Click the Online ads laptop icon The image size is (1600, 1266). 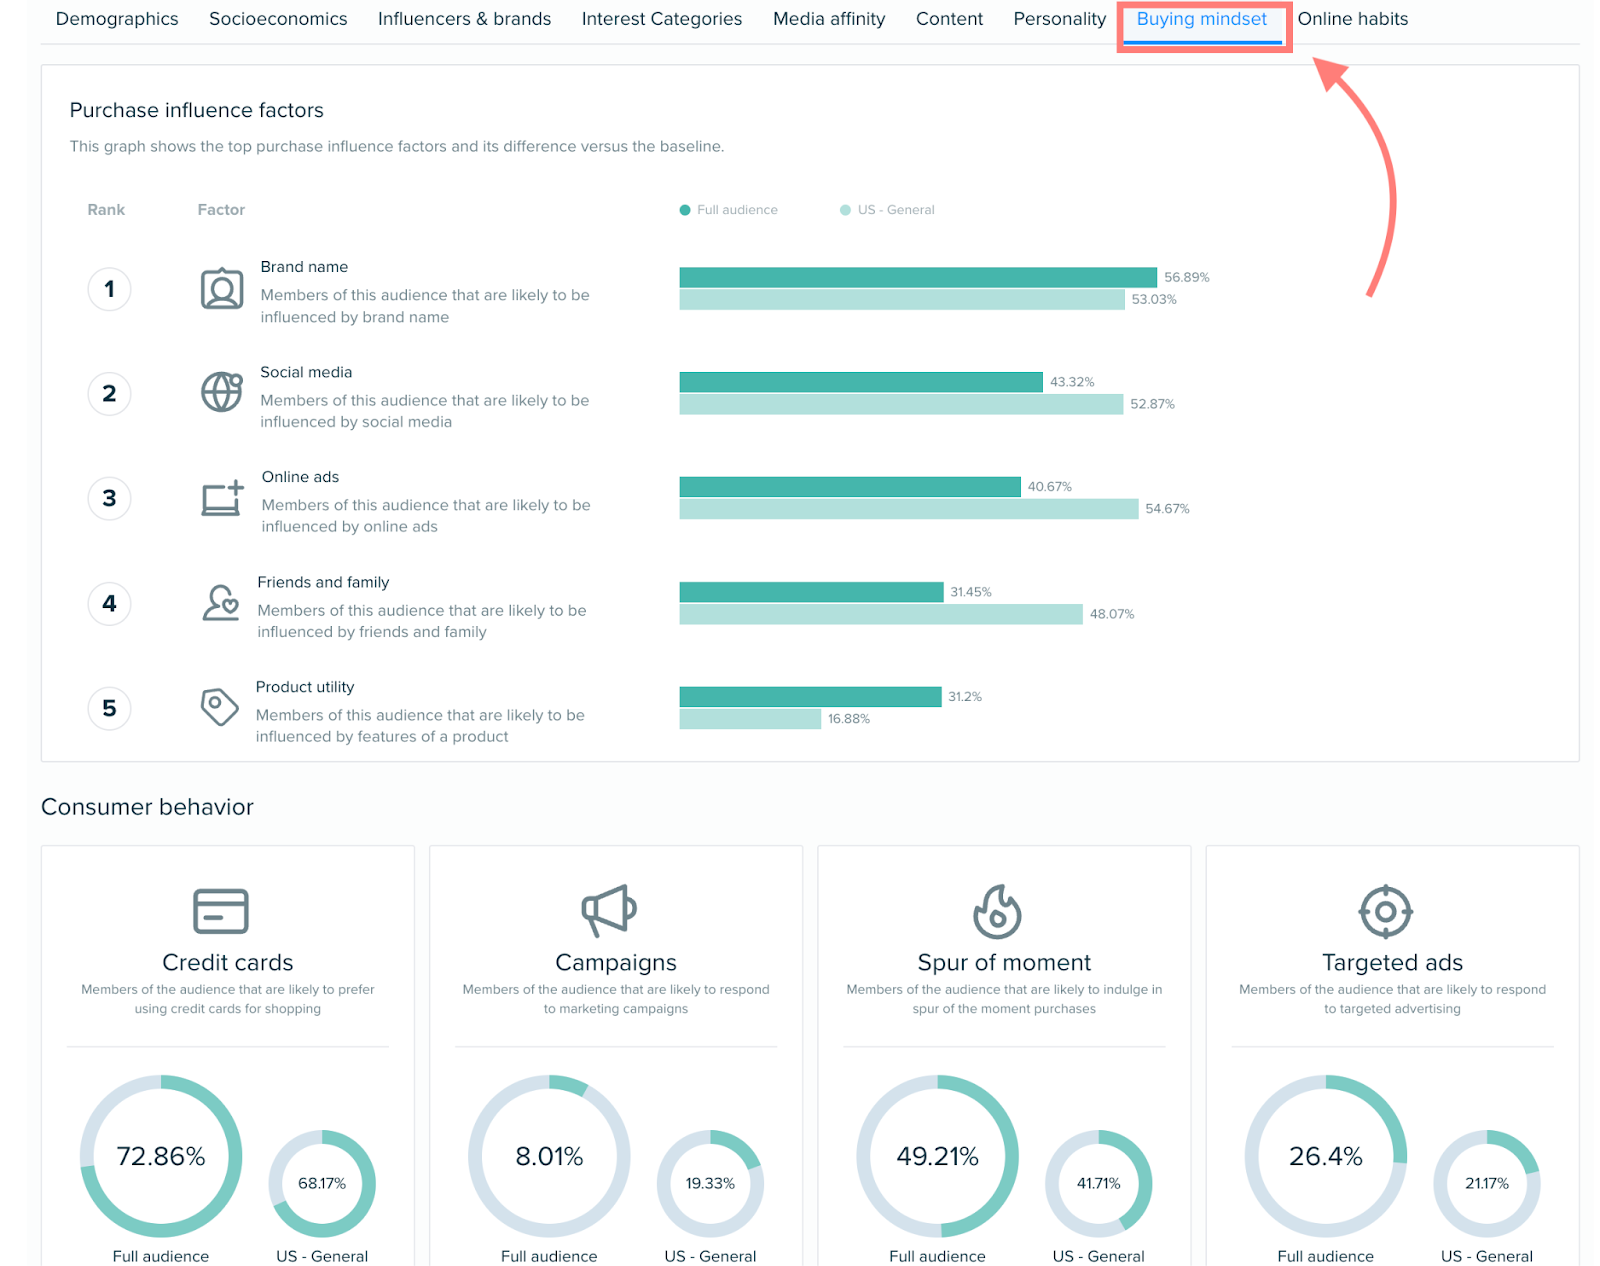pos(221,498)
